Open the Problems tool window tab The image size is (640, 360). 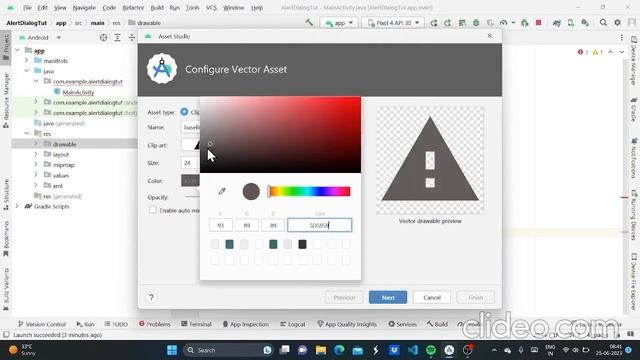154,324
